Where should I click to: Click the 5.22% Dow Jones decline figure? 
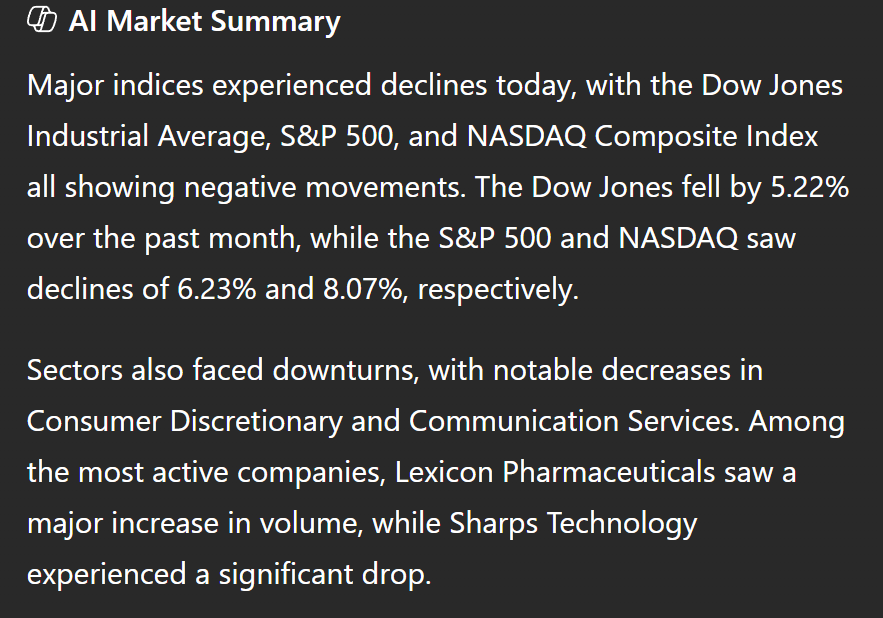[808, 186]
